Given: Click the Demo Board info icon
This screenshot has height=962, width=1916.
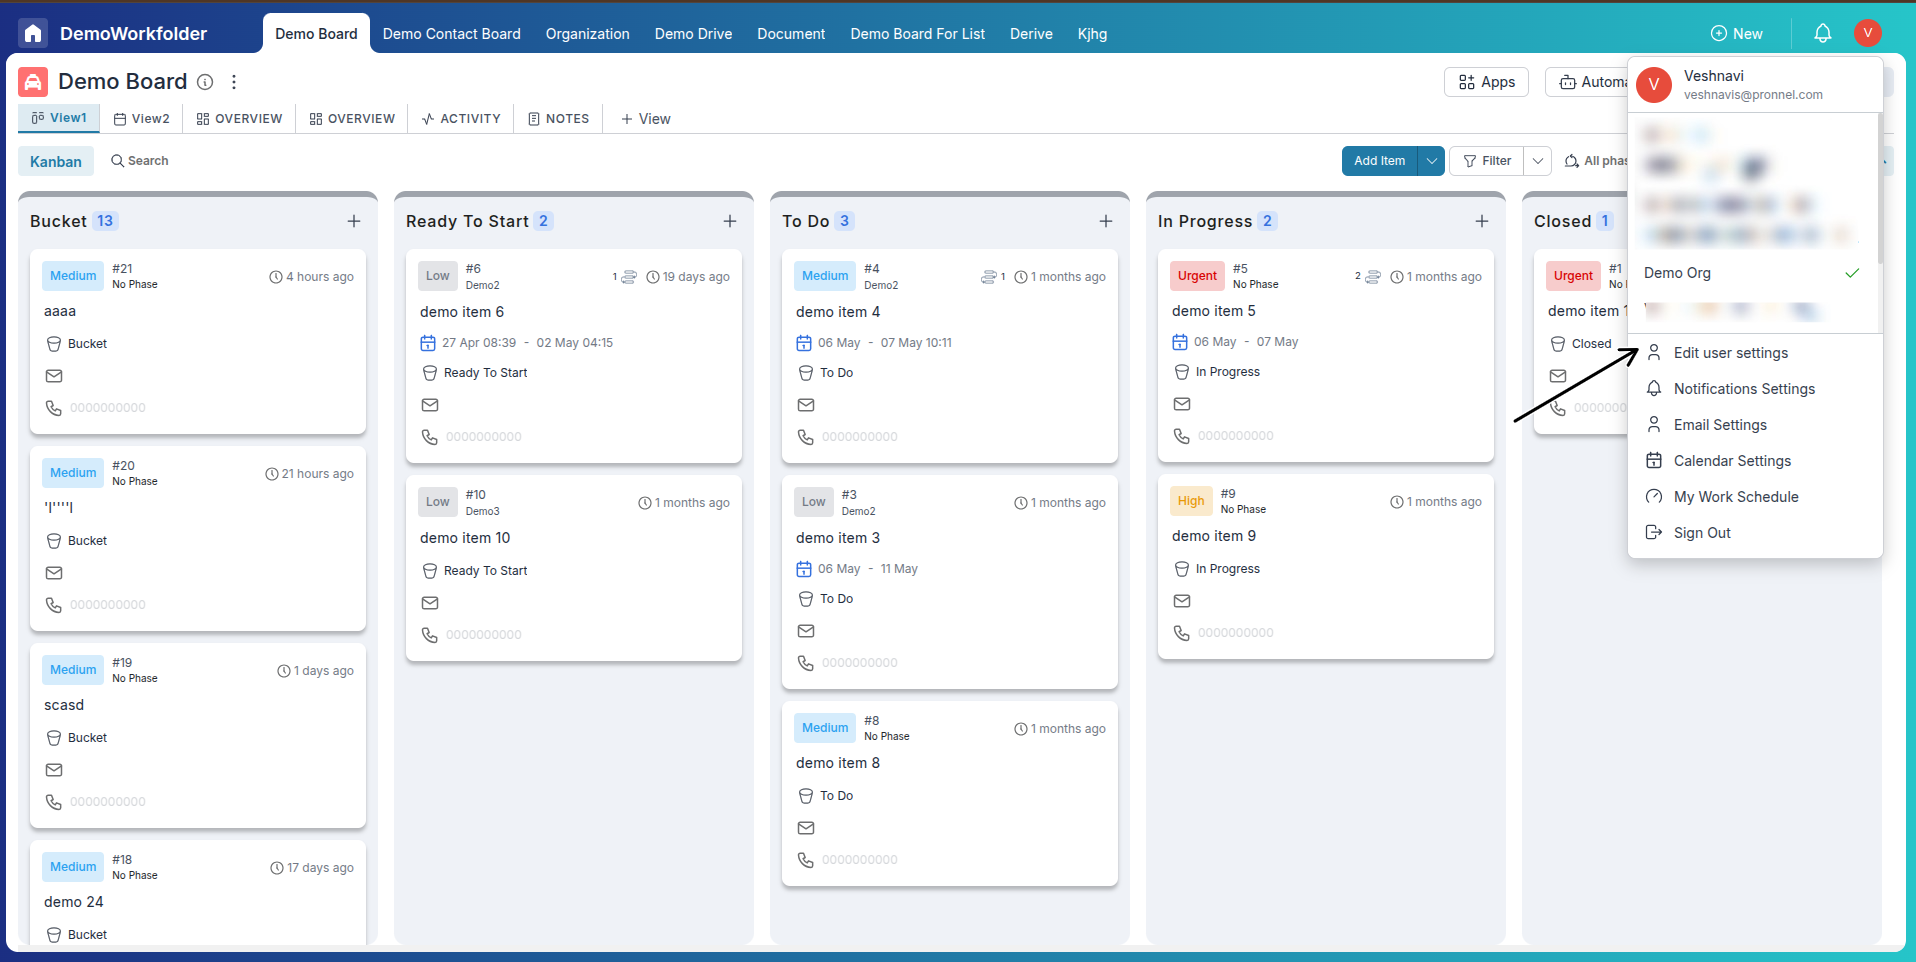Looking at the screenshot, I should coord(205,82).
